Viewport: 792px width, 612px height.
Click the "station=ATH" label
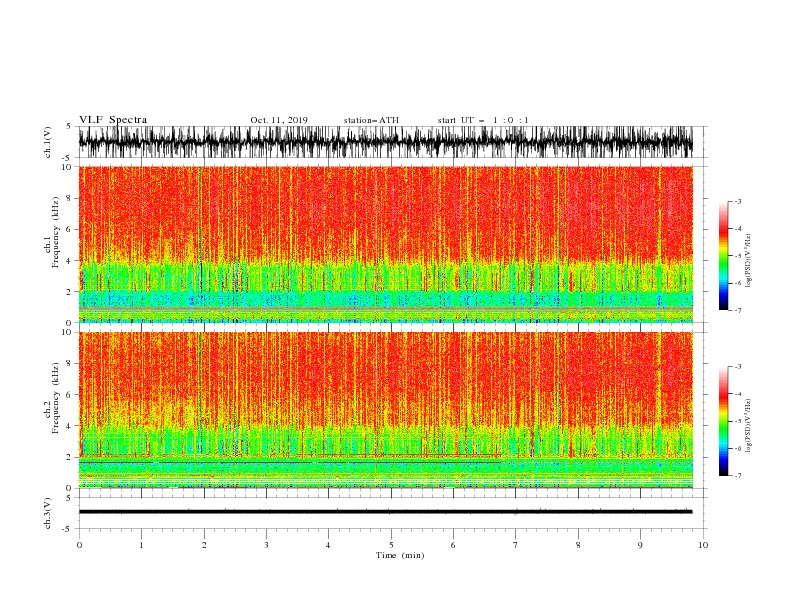coord(371,120)
